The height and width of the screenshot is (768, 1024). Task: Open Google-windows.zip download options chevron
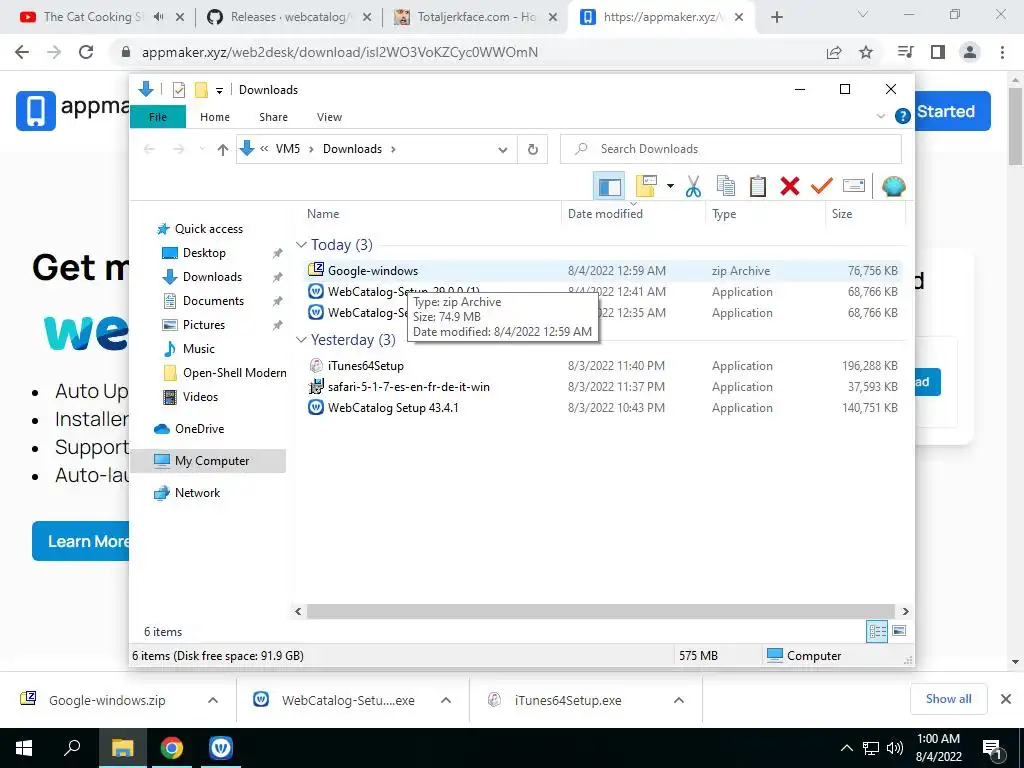[213, 700]
